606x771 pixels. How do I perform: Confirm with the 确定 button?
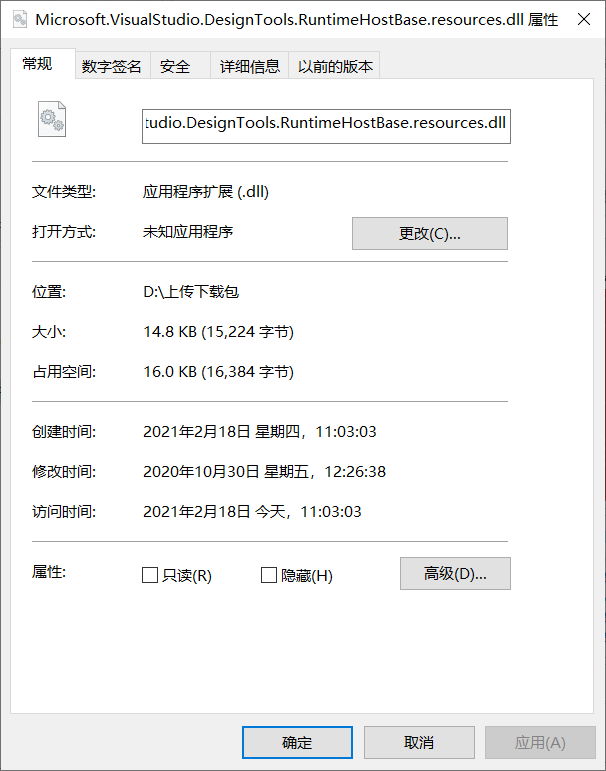297,742
